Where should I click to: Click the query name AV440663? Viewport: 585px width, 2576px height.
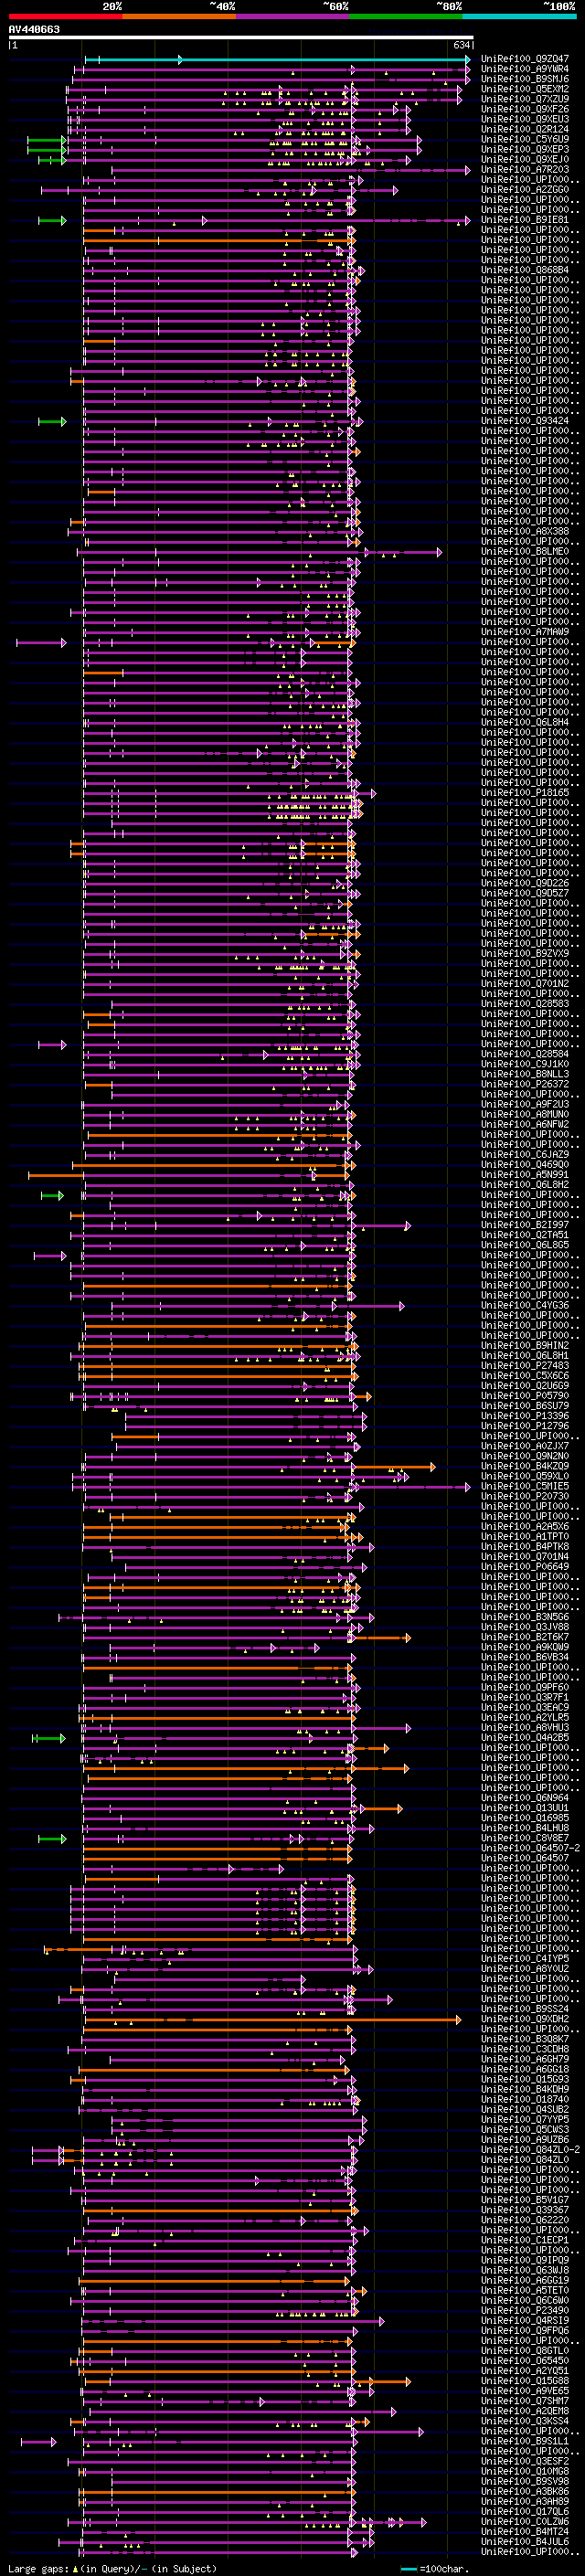[34, 29]
